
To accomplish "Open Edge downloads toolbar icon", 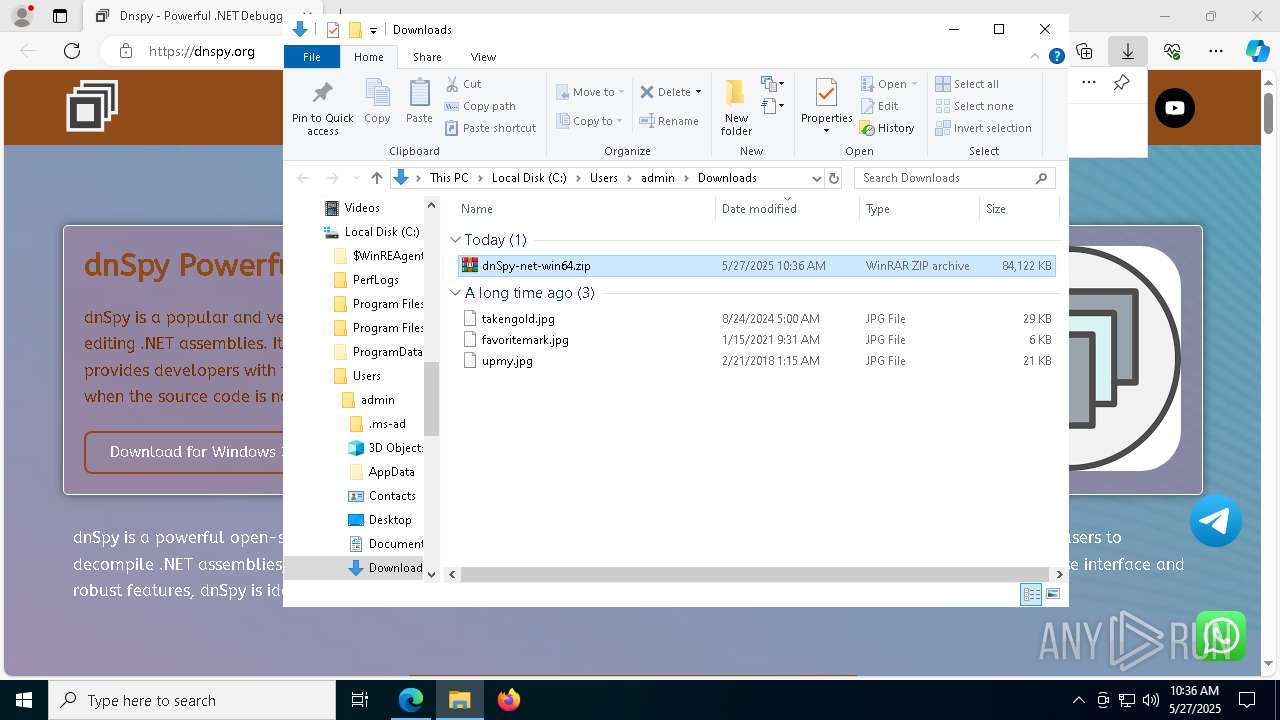I will (x=1128, y=51).
